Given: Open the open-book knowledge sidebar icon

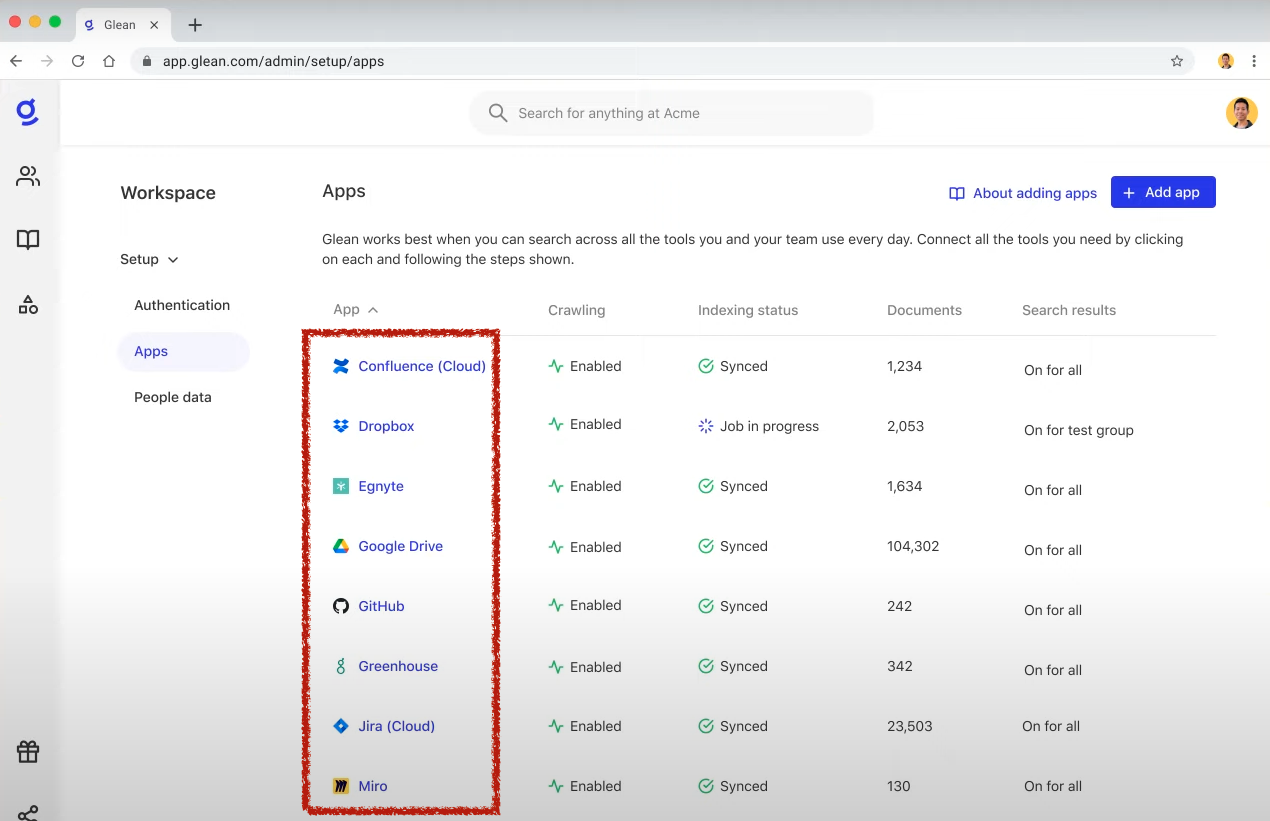Looking at the screenshot, I should [x=28, y=240].
